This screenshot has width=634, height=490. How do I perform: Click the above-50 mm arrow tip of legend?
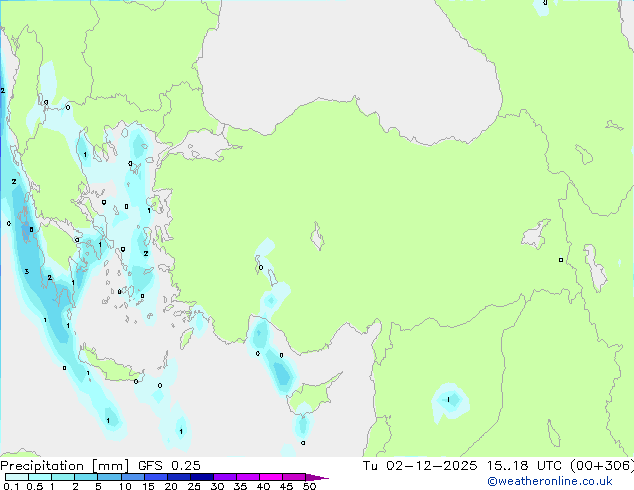click(317, 477)
